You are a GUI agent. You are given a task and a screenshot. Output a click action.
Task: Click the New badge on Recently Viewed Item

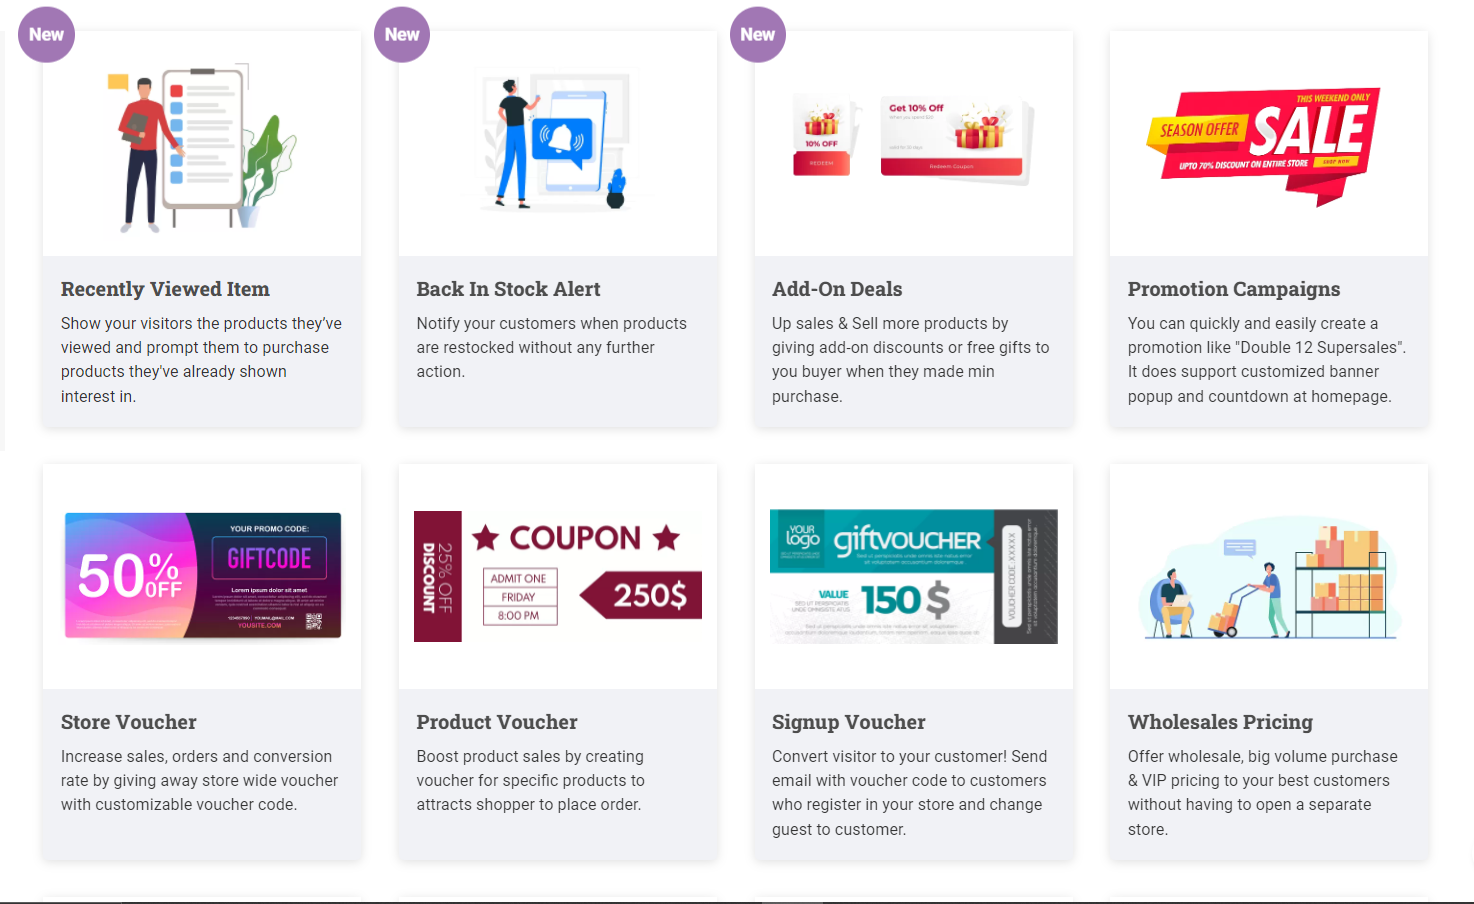[46, 35]
